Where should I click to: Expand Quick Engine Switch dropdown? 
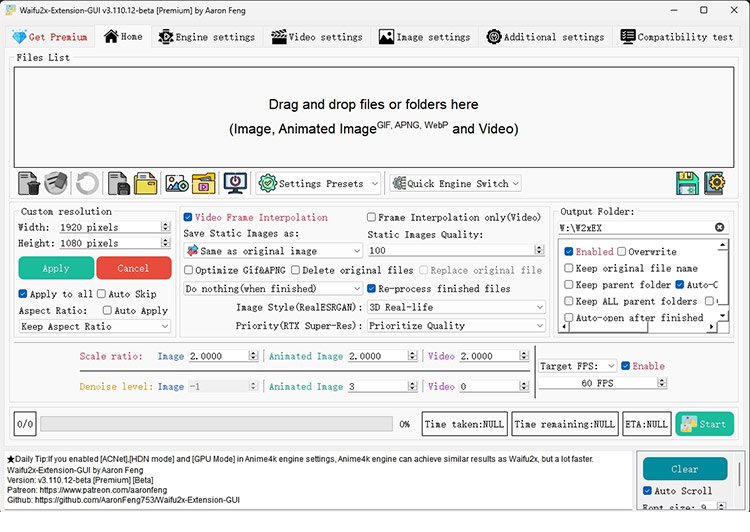click(x=516, y=184)
